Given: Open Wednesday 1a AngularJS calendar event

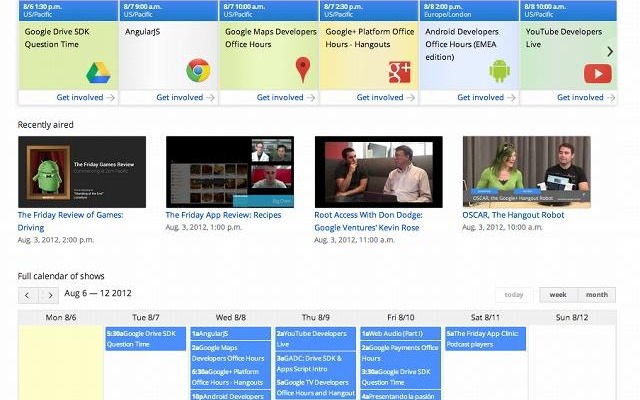Looking at the screenshot, I should [x=231, y=333].
